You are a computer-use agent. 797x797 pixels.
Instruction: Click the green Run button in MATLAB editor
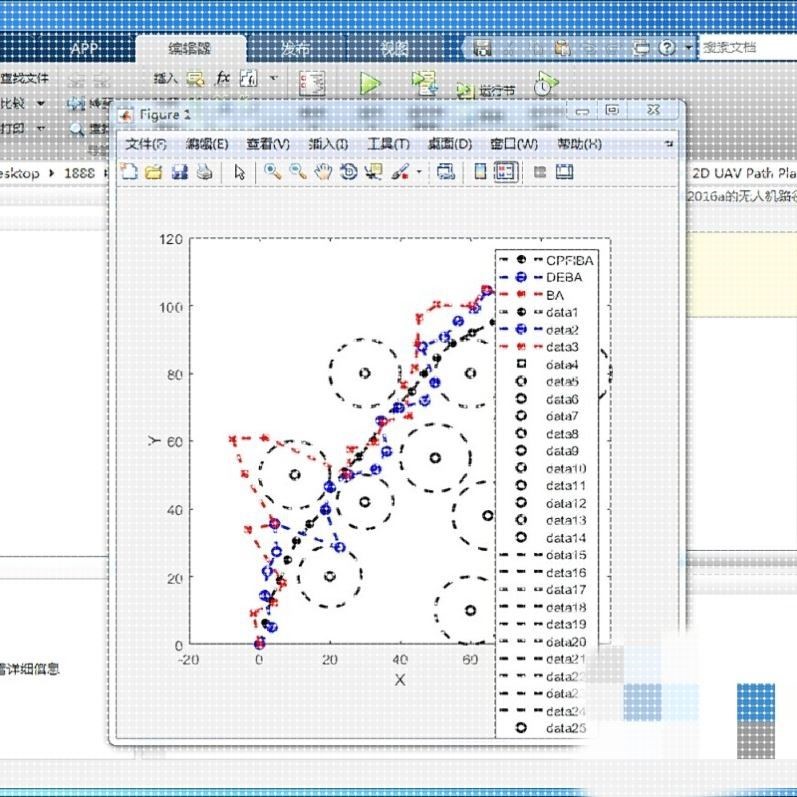pyautogui.click(x=370, y=83)
